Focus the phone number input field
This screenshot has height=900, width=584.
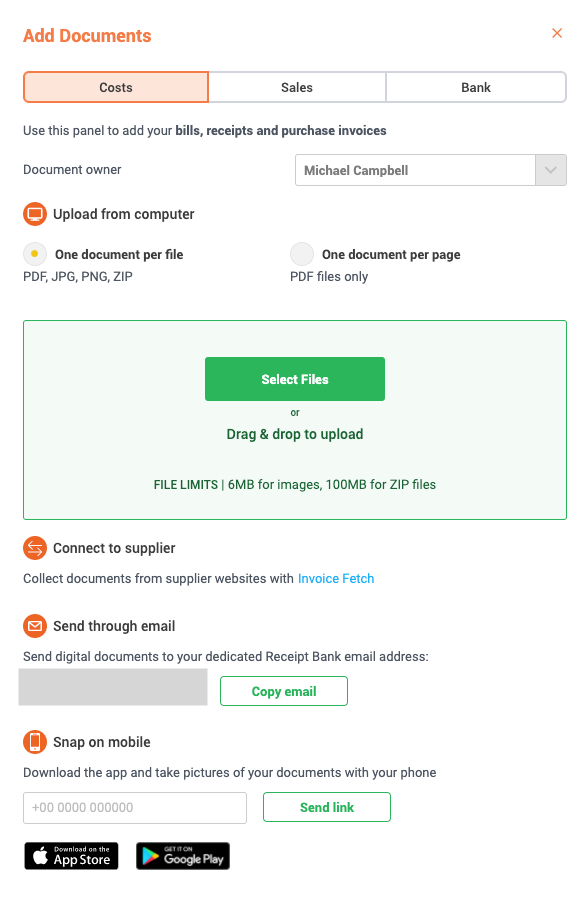[x=135, y=808]
